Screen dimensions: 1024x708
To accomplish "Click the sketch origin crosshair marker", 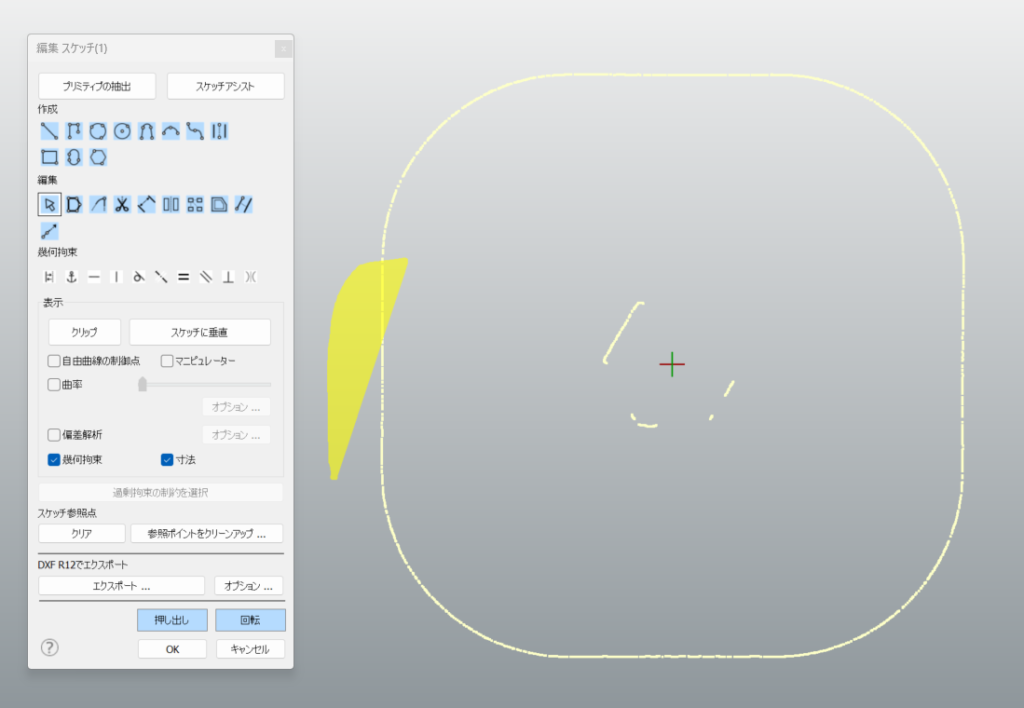I will (672, 364).
